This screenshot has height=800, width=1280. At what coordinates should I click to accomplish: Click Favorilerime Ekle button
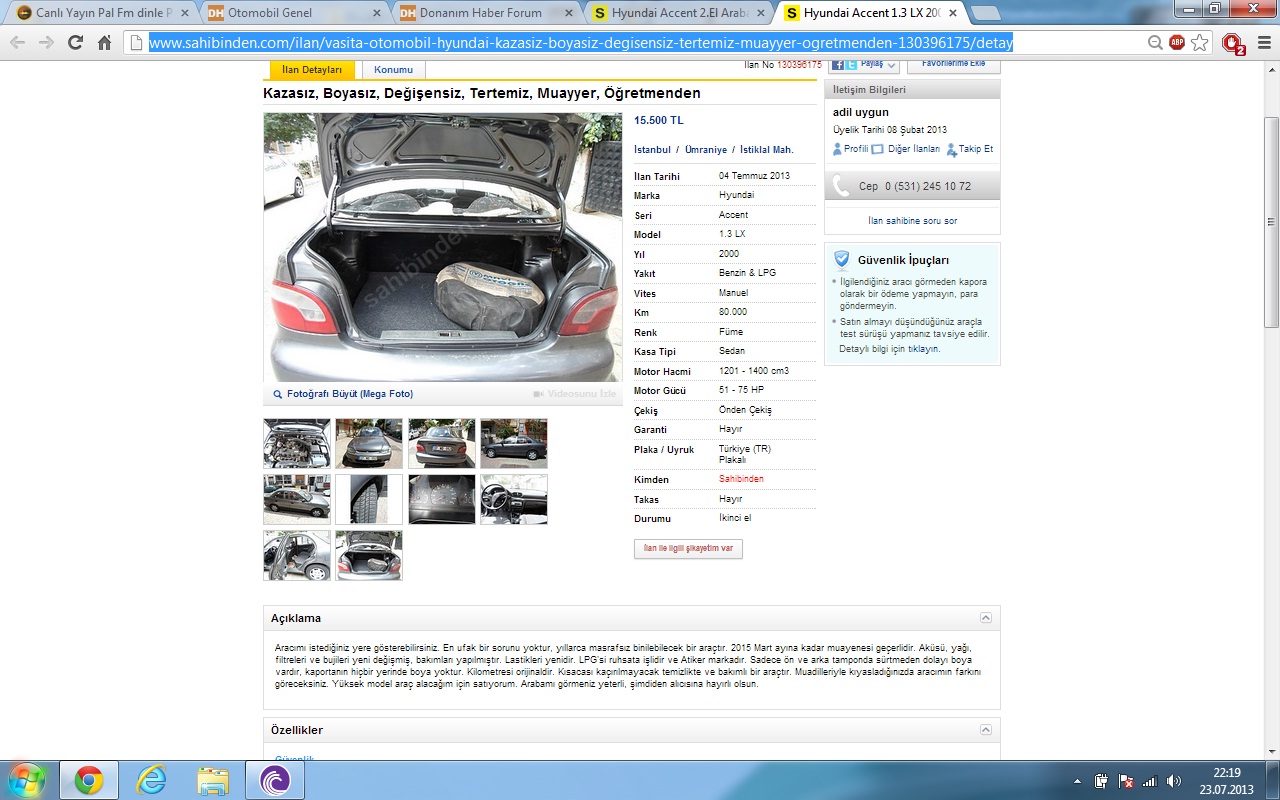(953, 64)
